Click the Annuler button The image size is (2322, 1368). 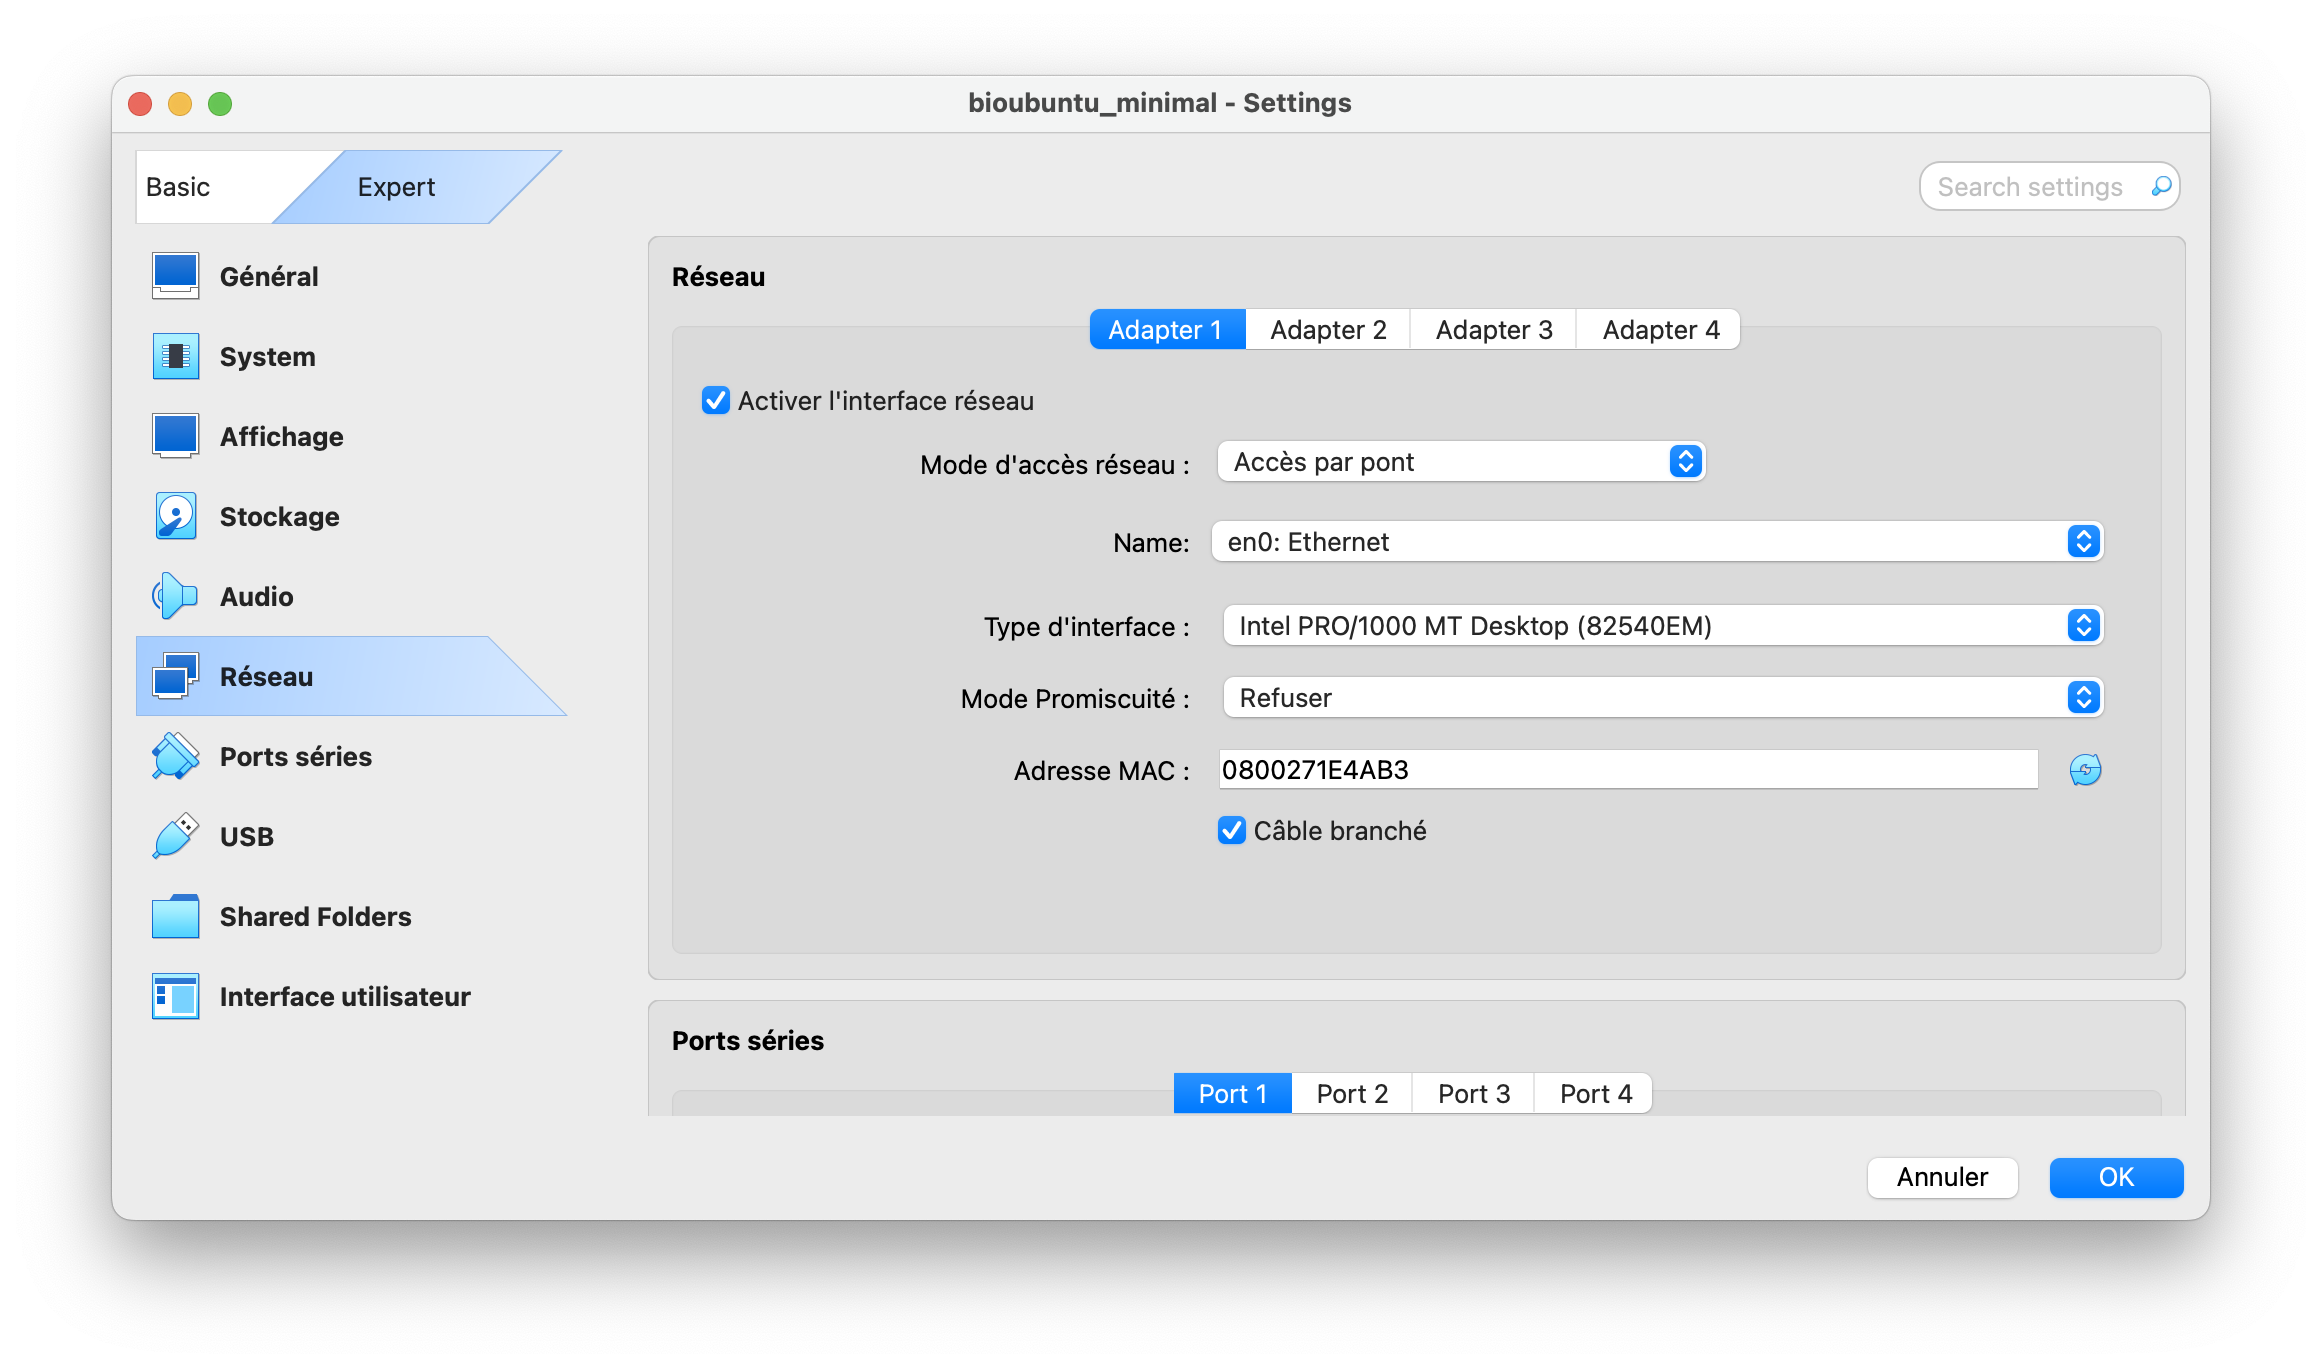coord(1942,1177)
